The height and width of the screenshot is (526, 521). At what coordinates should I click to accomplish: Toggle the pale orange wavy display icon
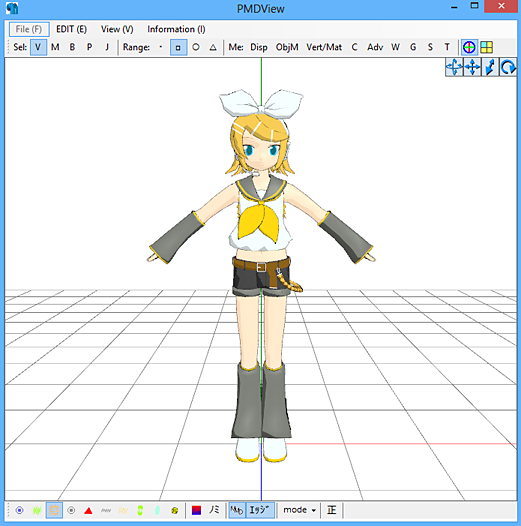(x=123, y=510)
